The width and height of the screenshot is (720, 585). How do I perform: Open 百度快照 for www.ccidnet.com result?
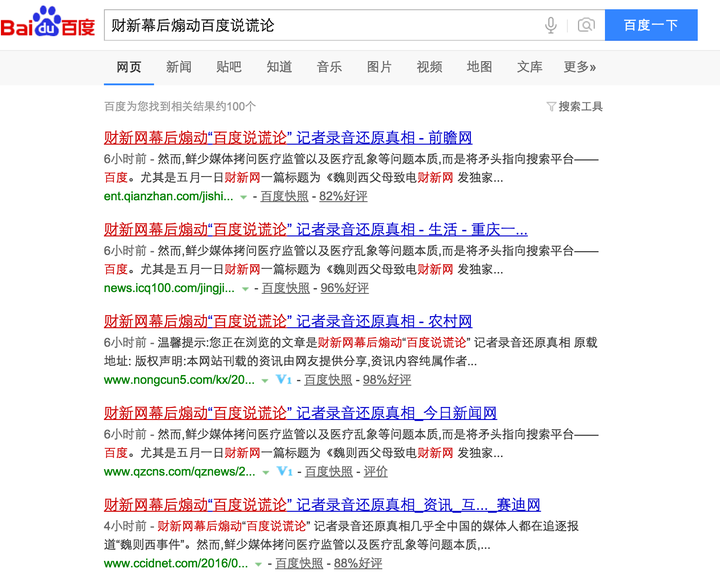pyautogui.click(x=299, y=564)
